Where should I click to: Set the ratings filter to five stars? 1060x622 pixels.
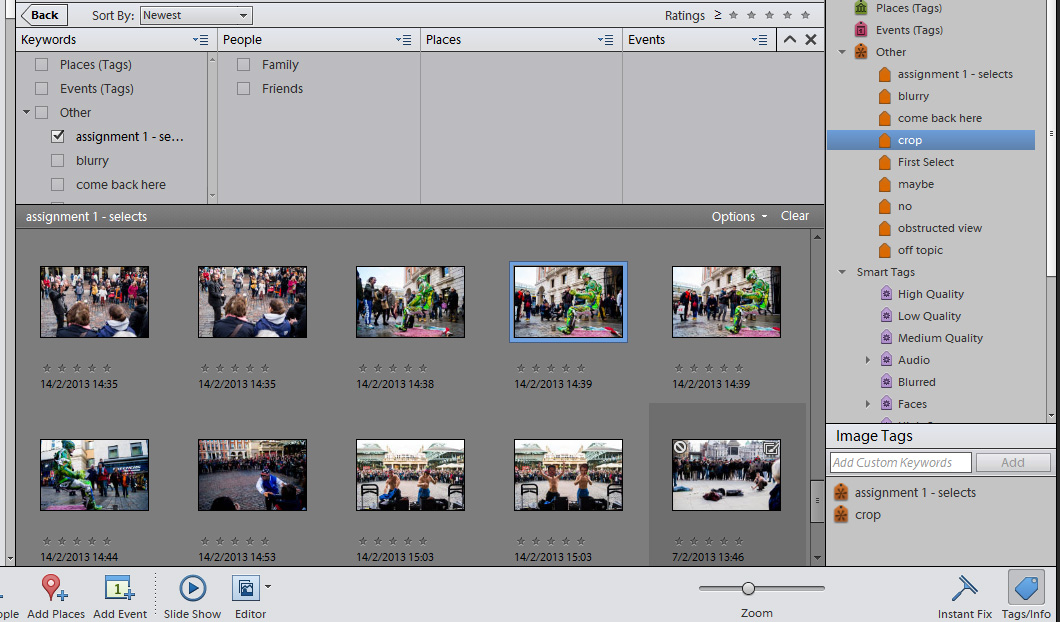pos(805,15)
